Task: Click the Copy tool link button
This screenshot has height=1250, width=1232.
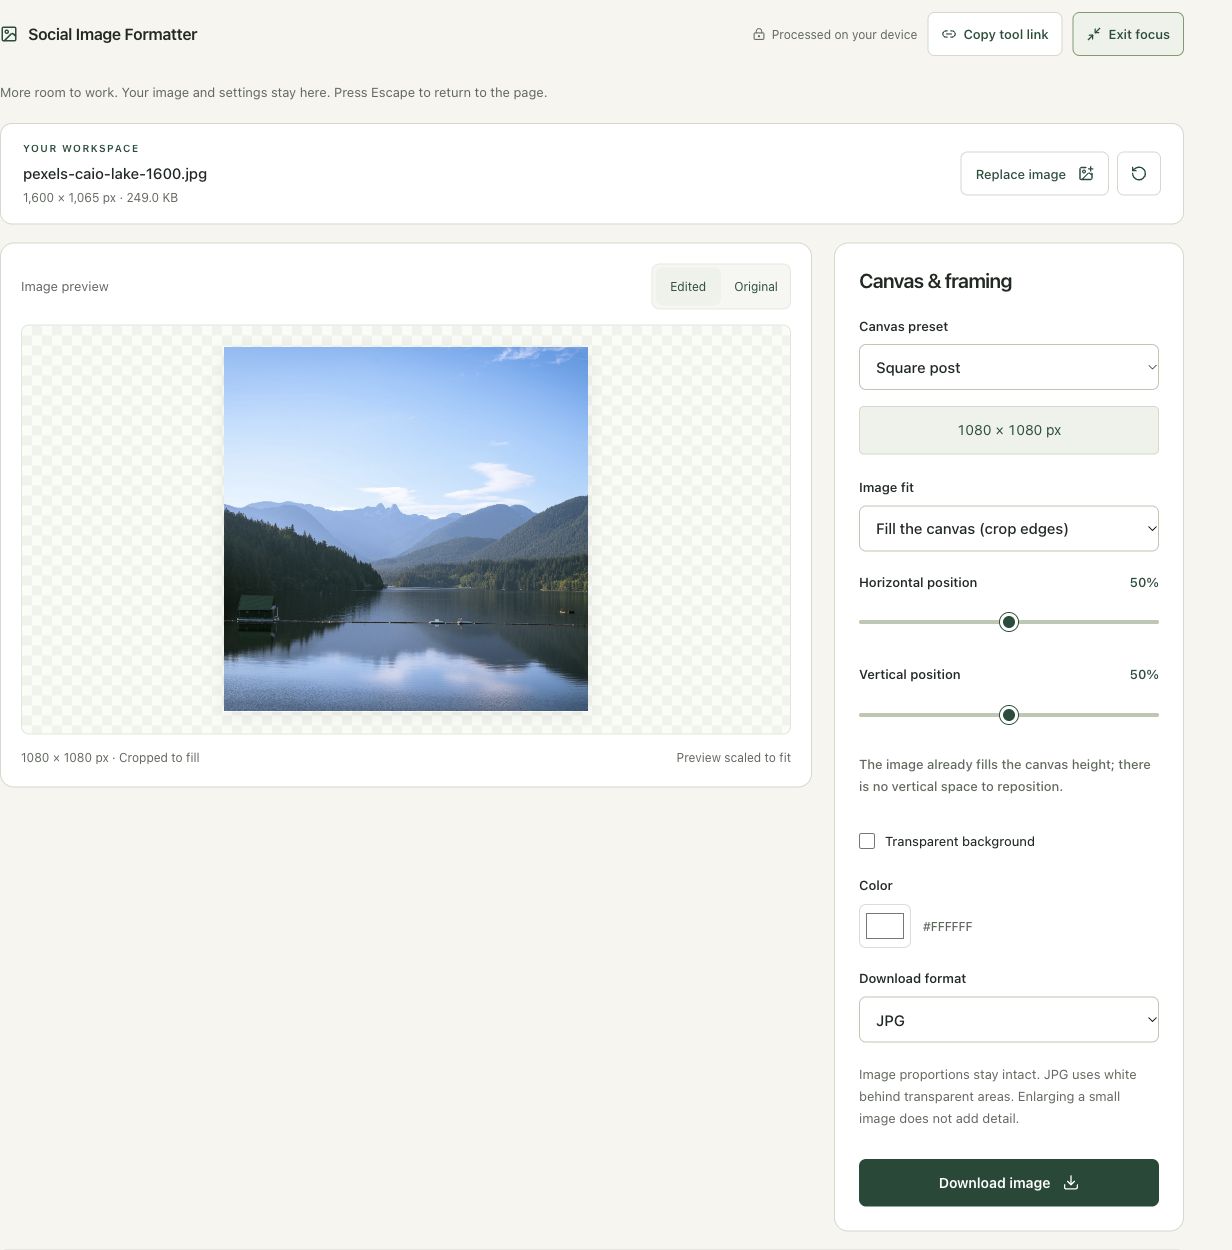Action: (x=995, y=34)
